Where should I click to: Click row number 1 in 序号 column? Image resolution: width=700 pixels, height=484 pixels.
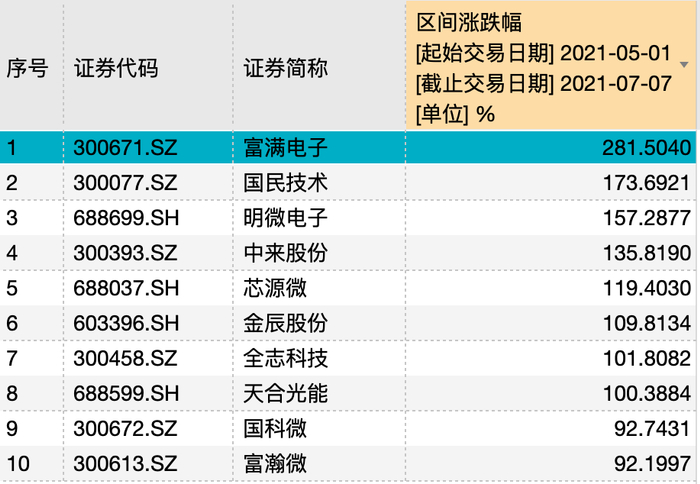click(12, 148)
